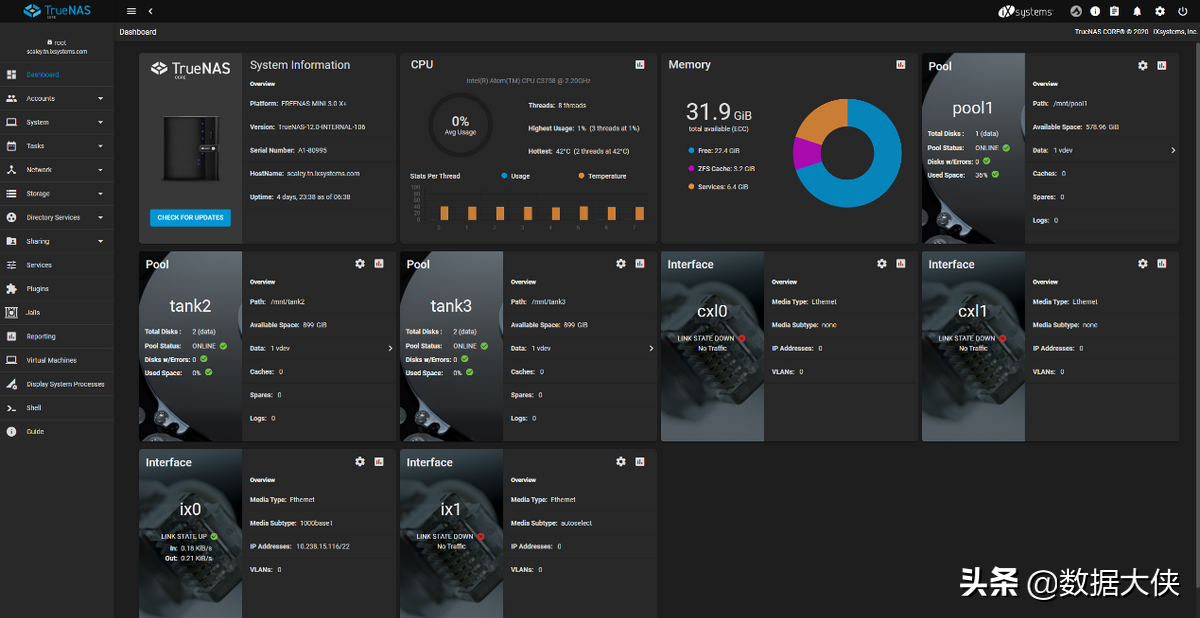
Task: Open Guide in the sidebar
Action: [57, 432]
